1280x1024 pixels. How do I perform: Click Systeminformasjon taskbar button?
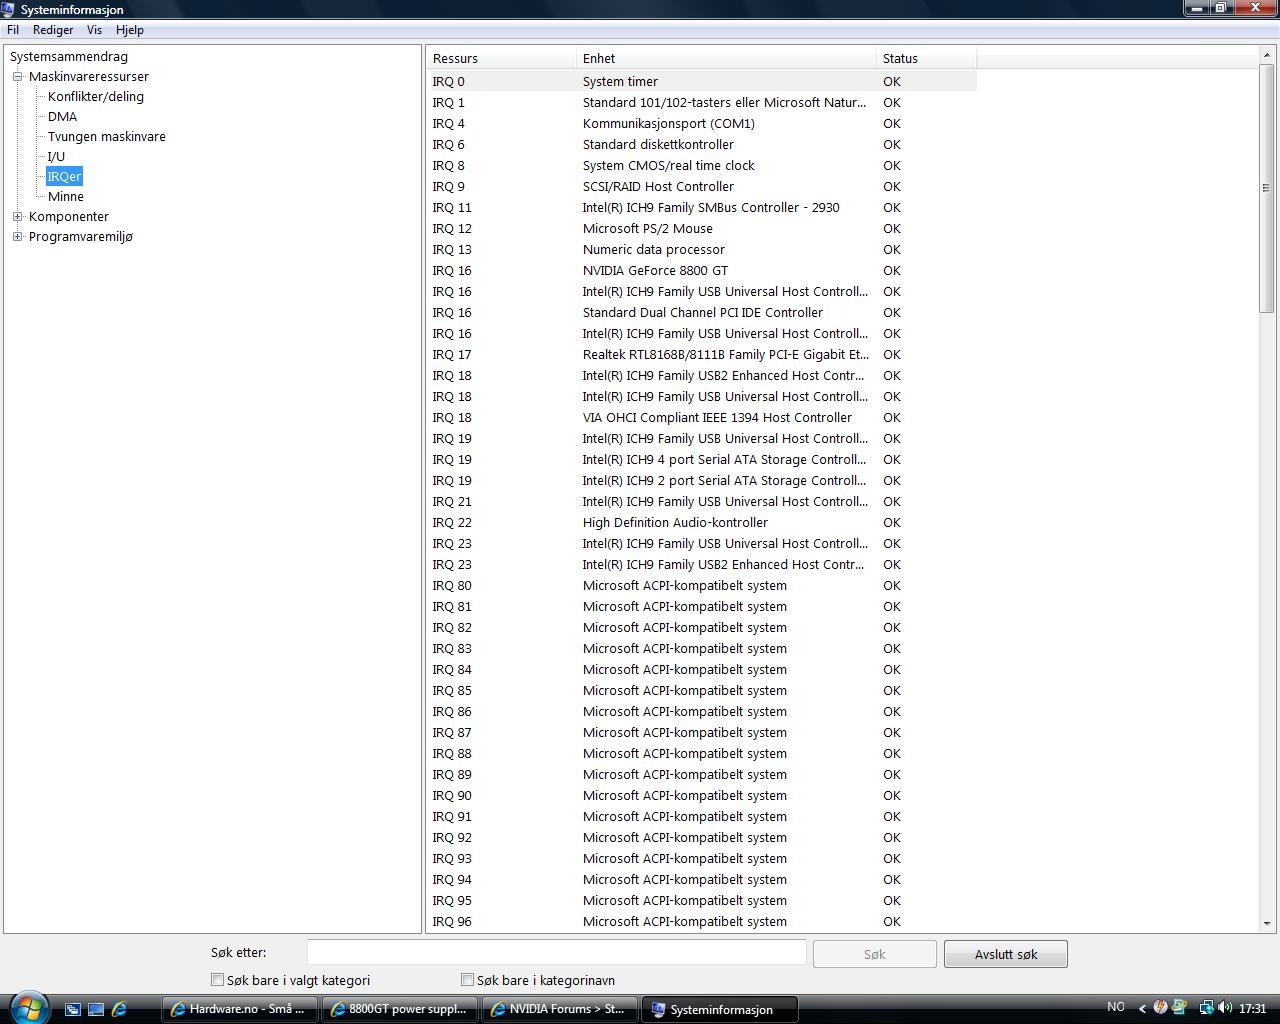click(720, 1009)
